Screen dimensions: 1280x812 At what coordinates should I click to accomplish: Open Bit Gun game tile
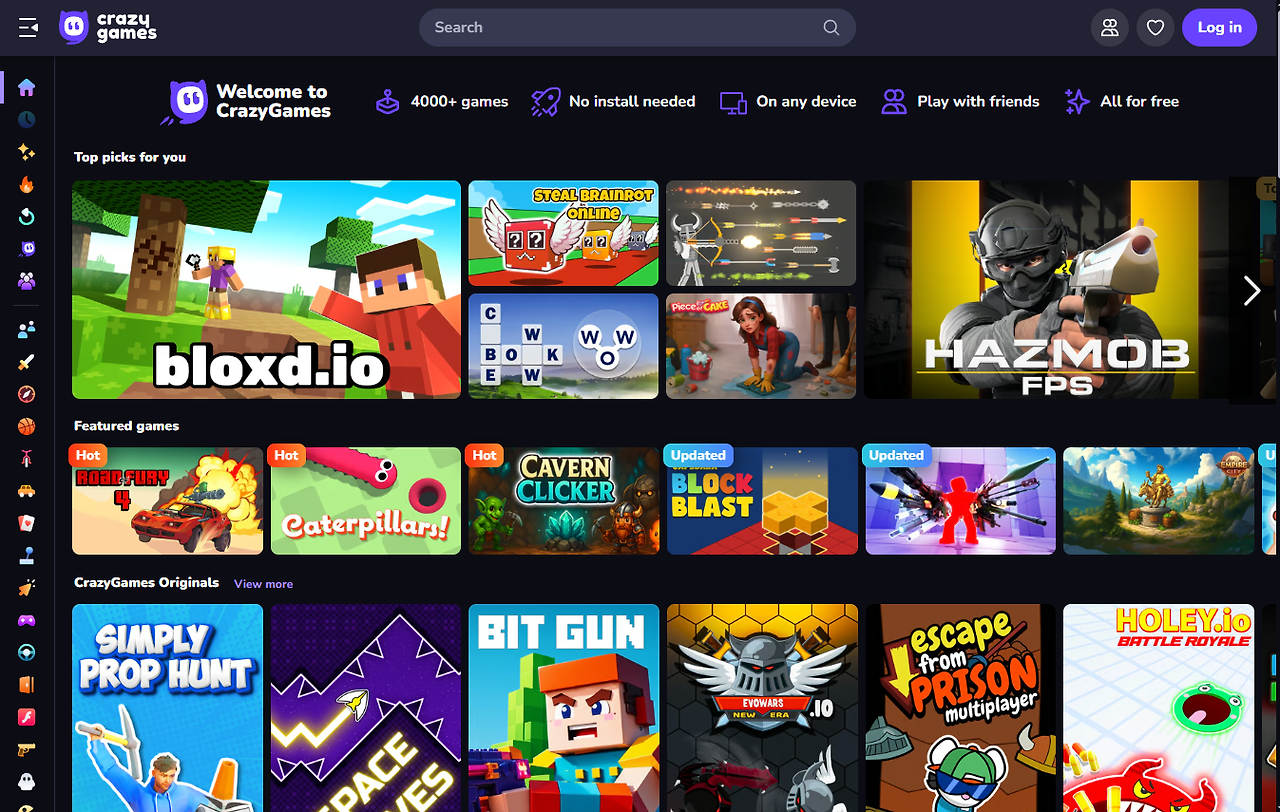[564, 708]
